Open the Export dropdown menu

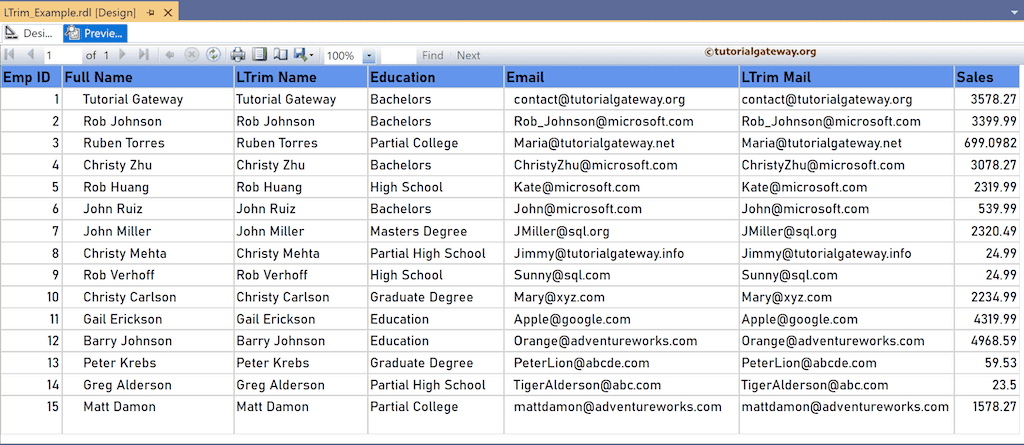[x=304, y=55]
